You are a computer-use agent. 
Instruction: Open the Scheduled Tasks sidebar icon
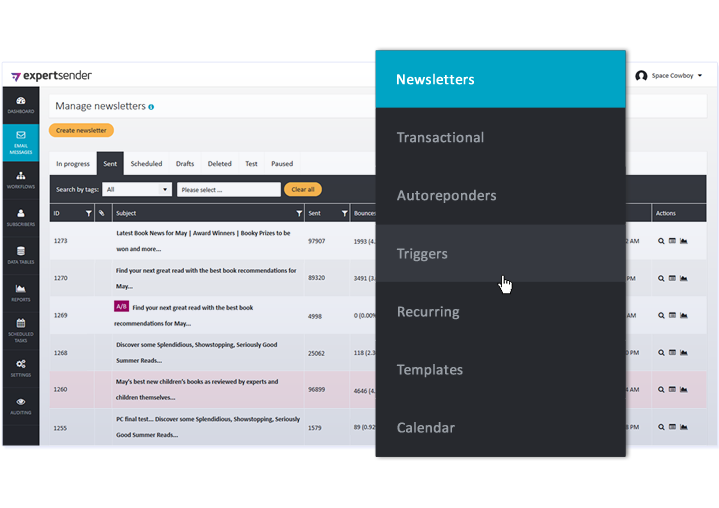tap(21, 330)
